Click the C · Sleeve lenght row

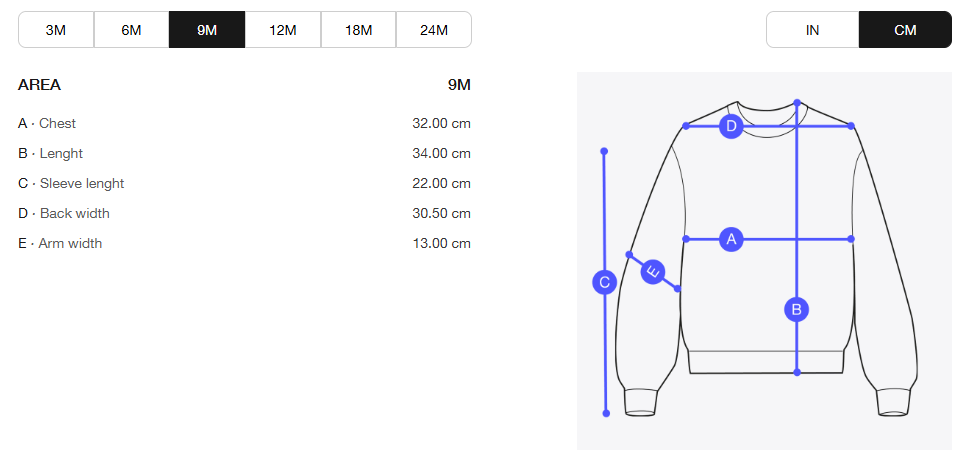point(244,183)
